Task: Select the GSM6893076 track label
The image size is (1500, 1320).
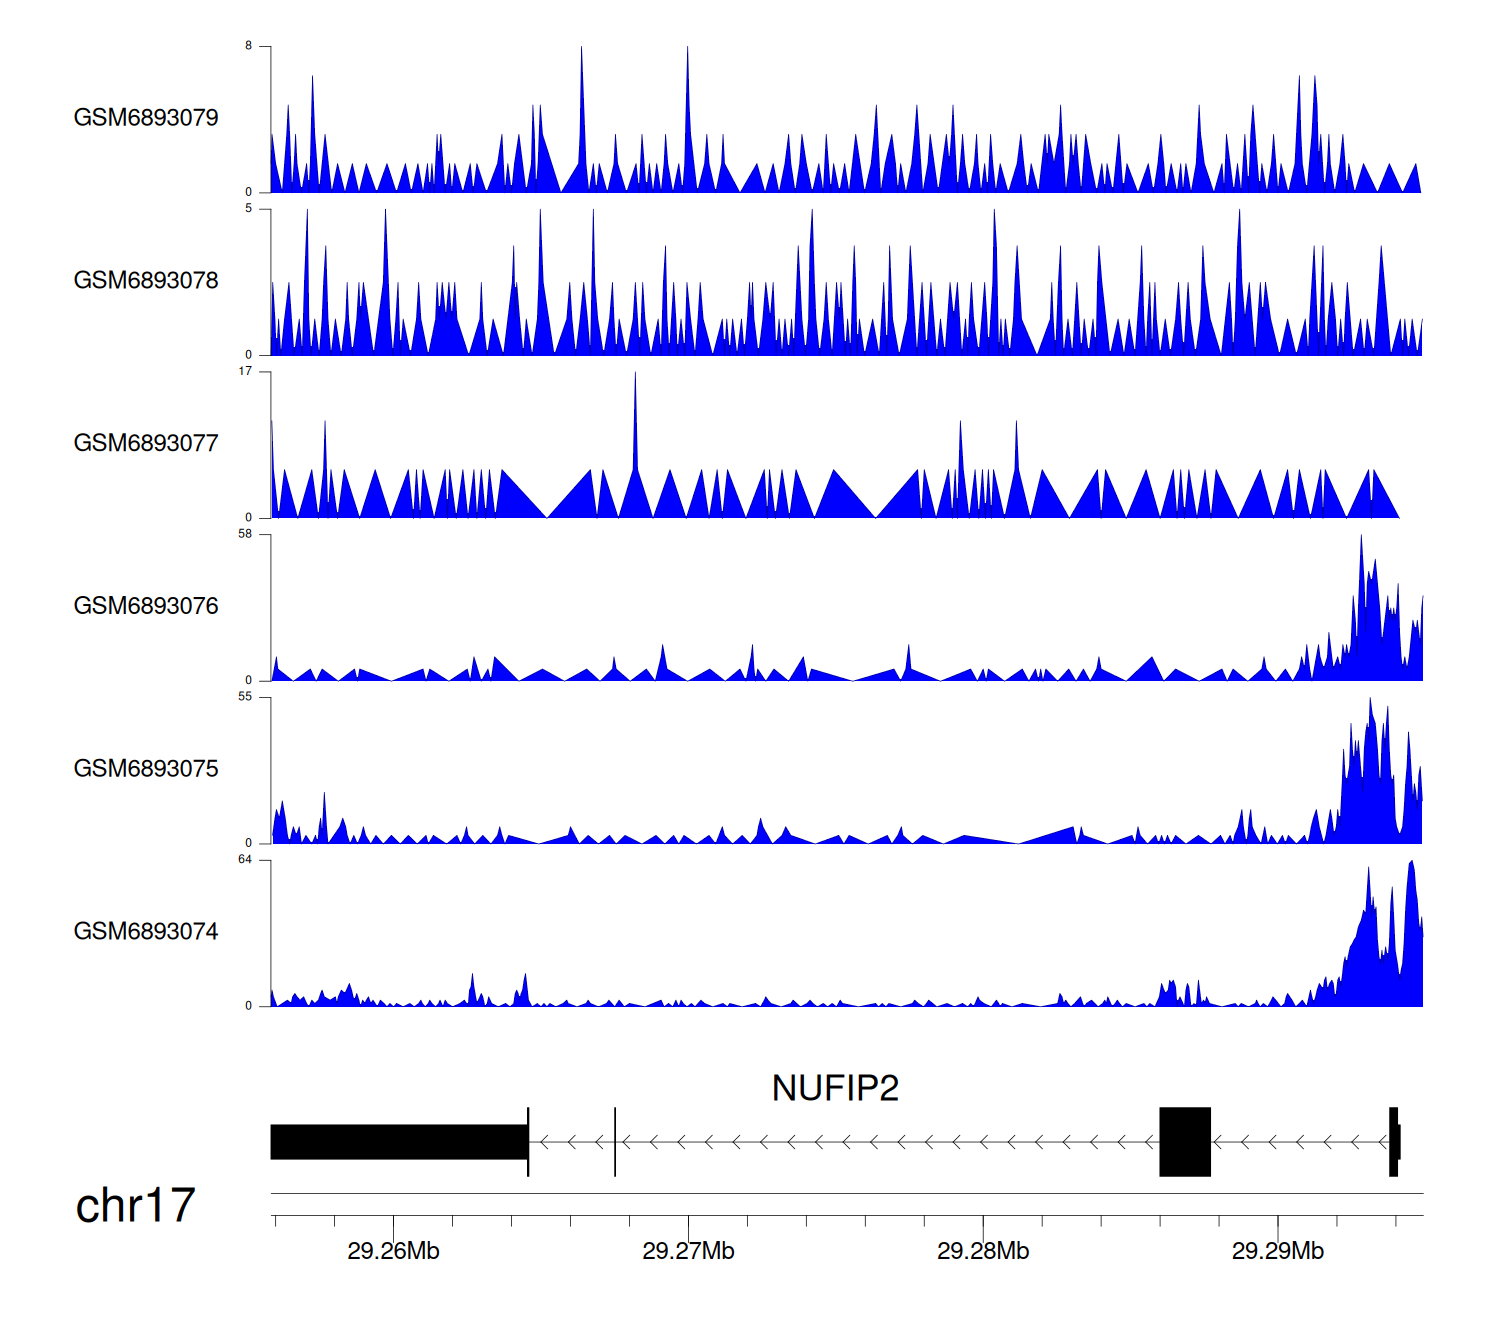Action: (x=146, y=606)
